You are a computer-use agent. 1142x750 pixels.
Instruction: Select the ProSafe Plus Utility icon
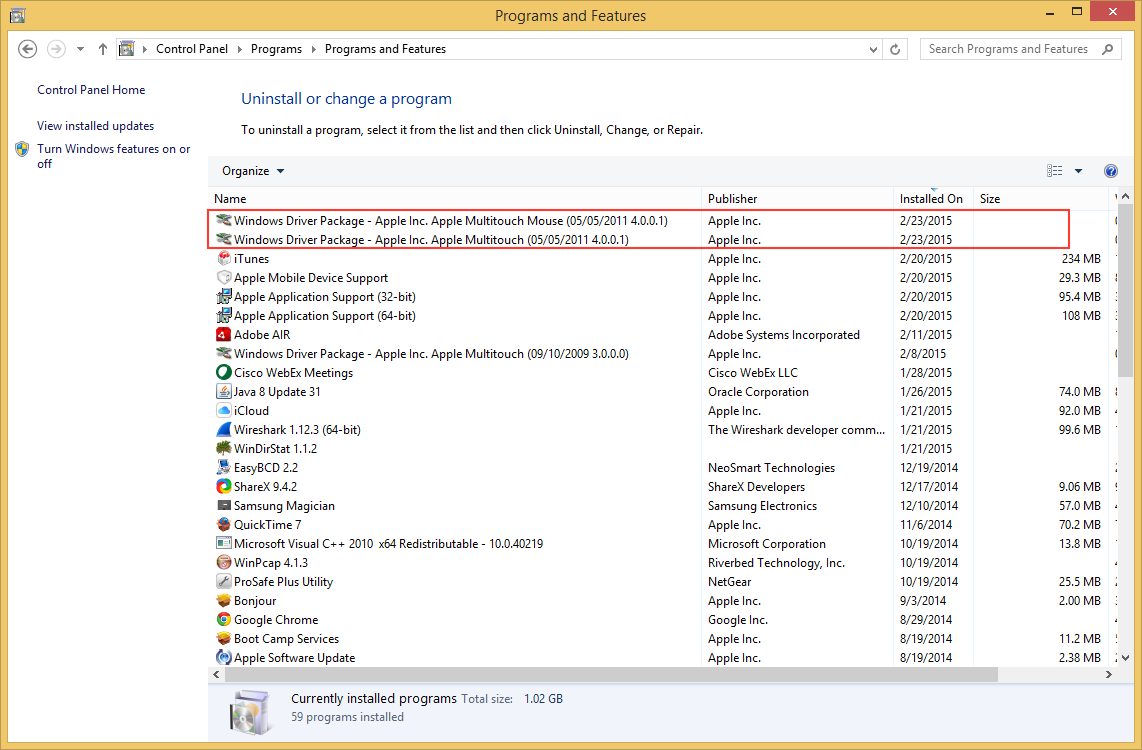coord(224,581)
